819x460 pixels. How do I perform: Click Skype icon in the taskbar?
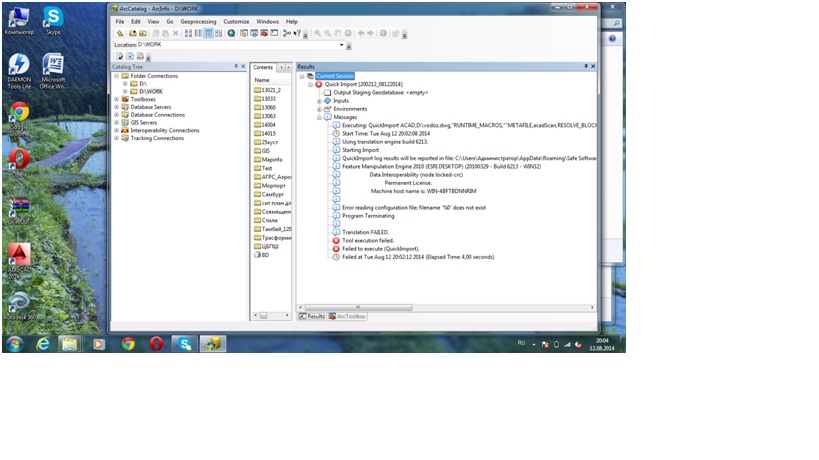coord(183,343)
